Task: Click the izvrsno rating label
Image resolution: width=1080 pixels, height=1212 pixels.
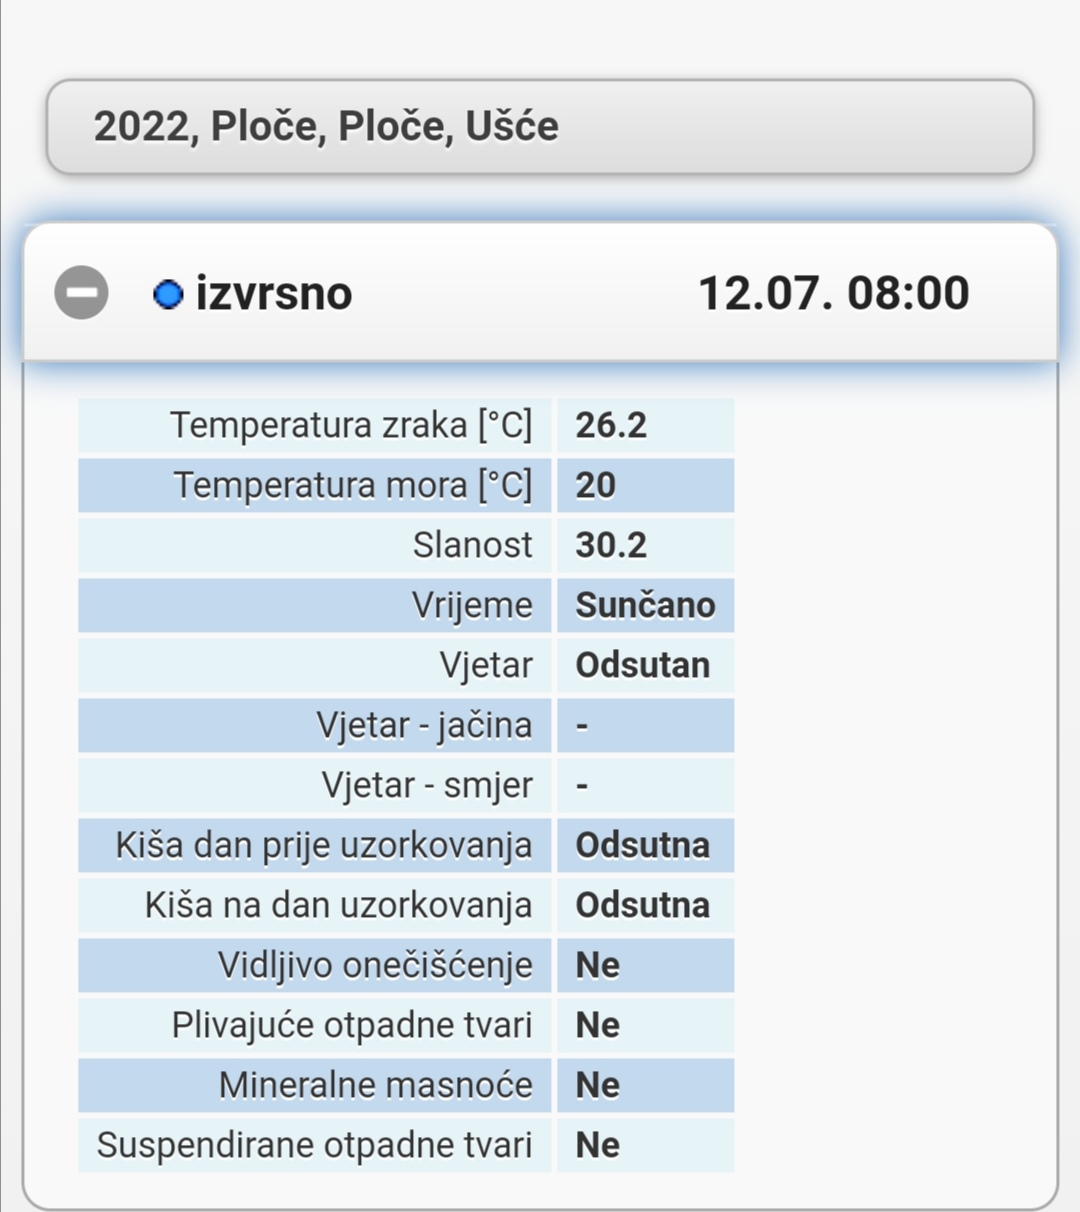Action: 274,294
